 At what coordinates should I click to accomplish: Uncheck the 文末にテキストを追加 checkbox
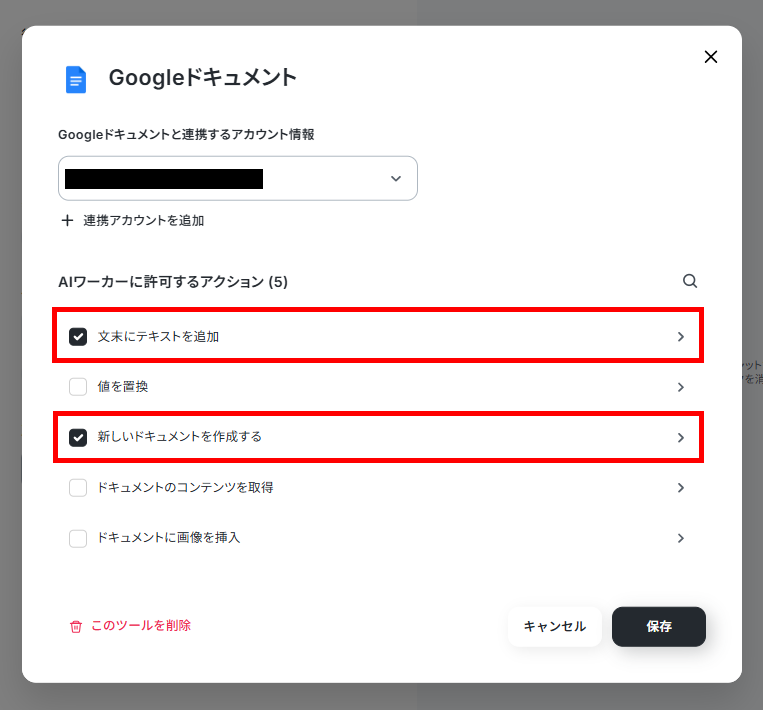[78, 337]
